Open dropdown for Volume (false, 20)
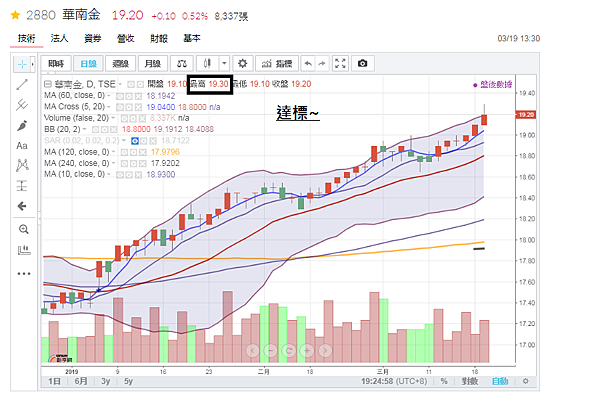600x400 pixels. [113, 118]
